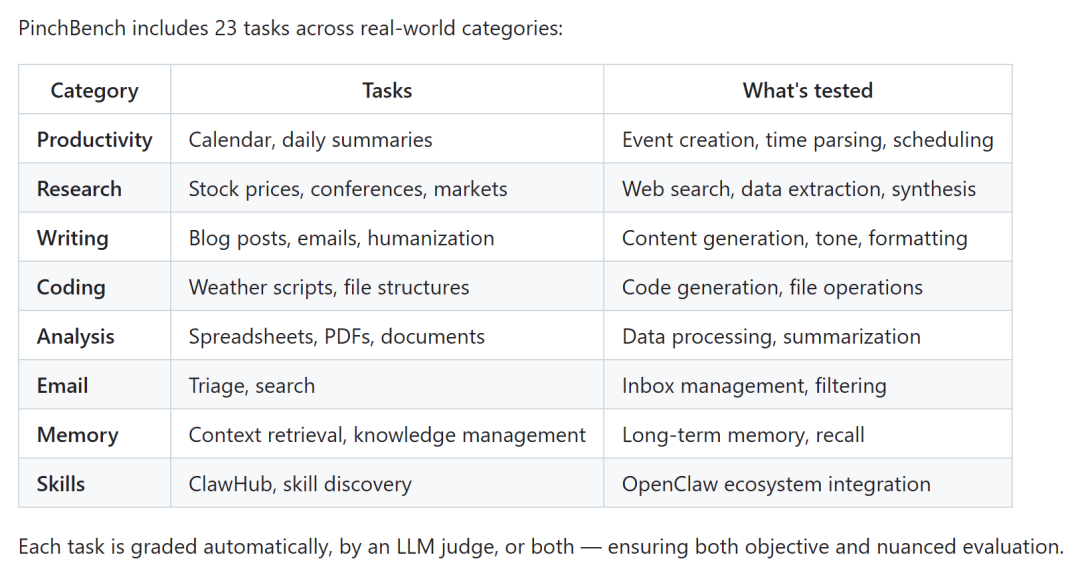1080x577 pixels.
Task: Click 'Stock prices, conferences, markets' cell
Action: pyautogui.click(x=347, y=188)
